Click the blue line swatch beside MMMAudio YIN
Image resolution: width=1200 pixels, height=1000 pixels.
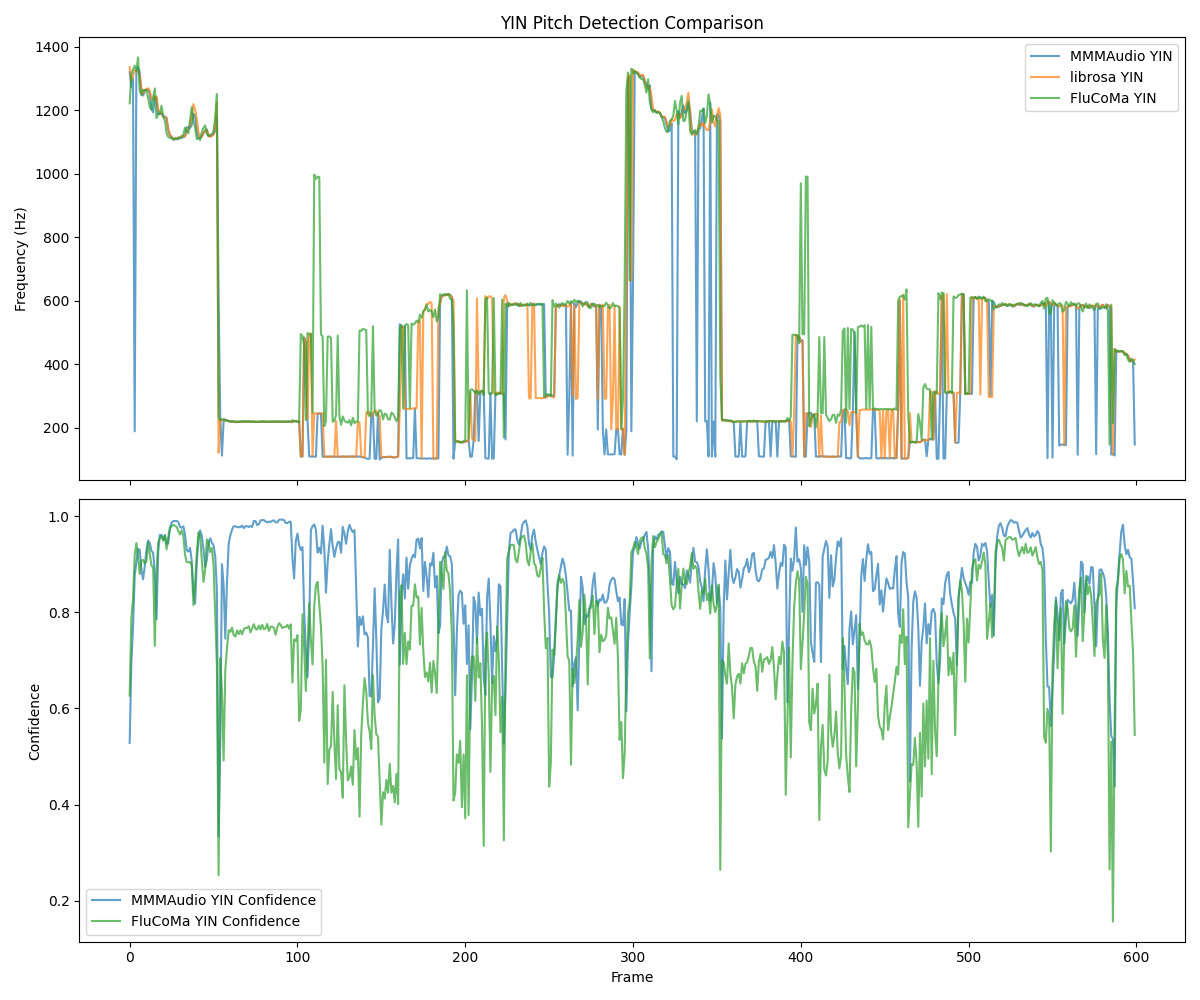[1051, 56]
